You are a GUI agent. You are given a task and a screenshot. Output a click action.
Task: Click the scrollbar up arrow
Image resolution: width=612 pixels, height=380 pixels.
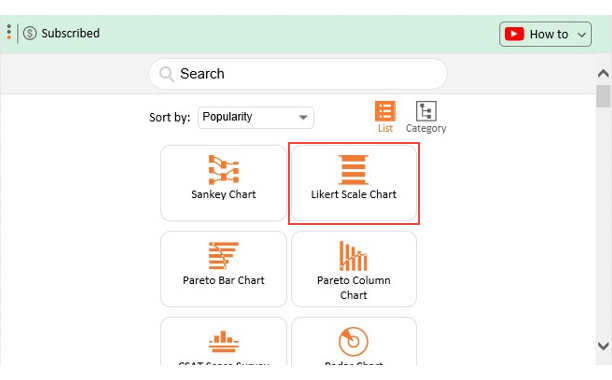pos(603,73)
